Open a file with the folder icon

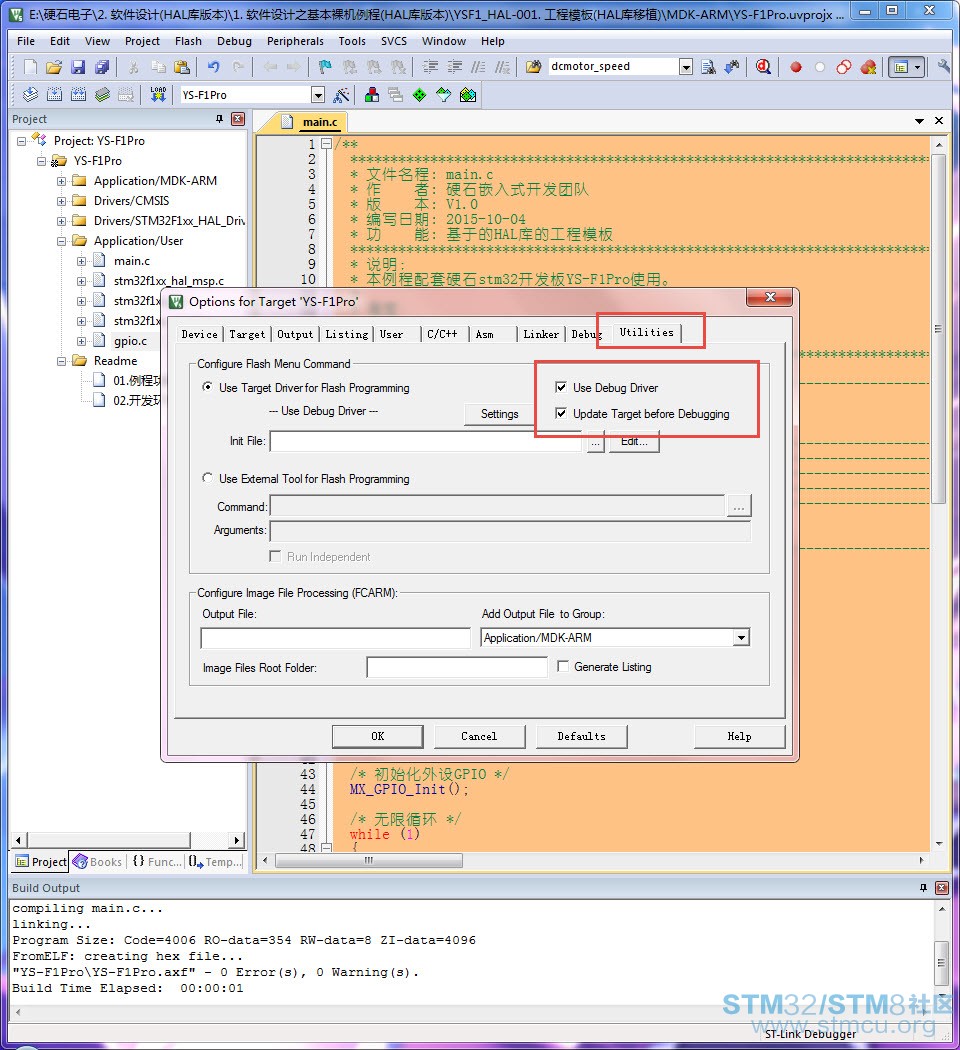[54, 66]
